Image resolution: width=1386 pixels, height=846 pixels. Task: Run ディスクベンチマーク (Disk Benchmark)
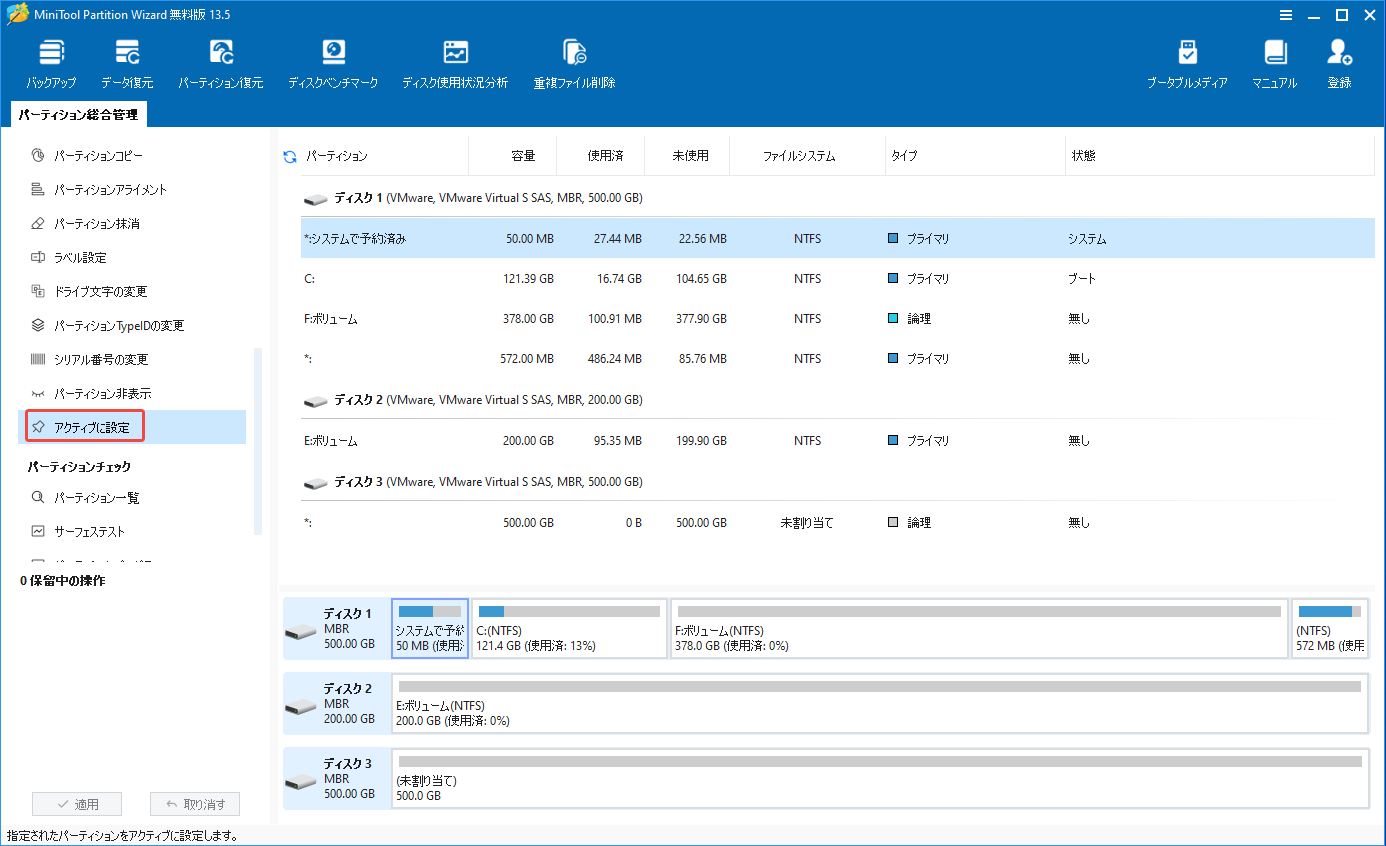pos(333,62)
